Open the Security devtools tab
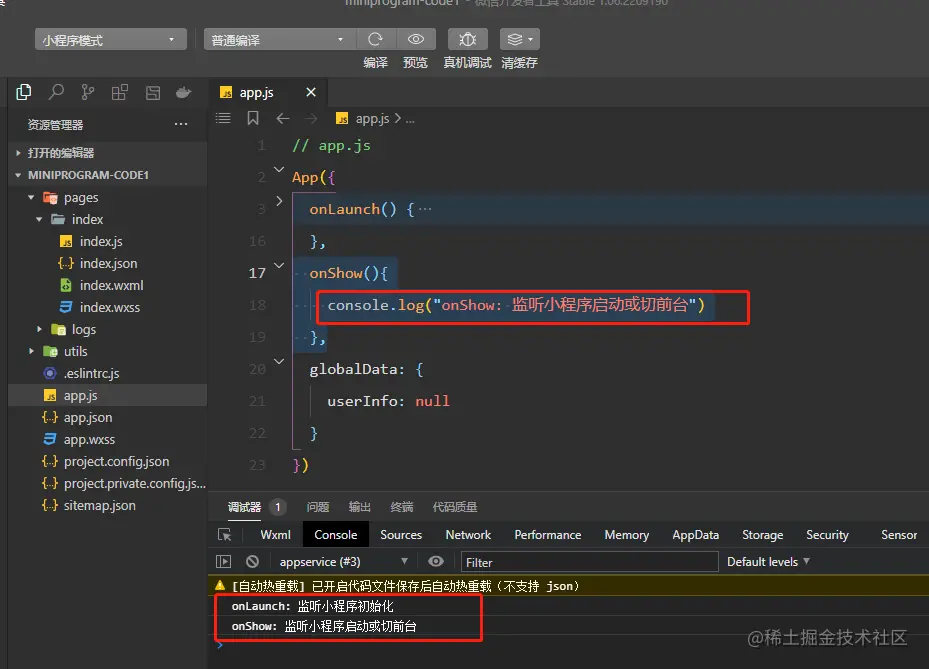The height and width of the screenshot is (669, 929). [827, 534]
